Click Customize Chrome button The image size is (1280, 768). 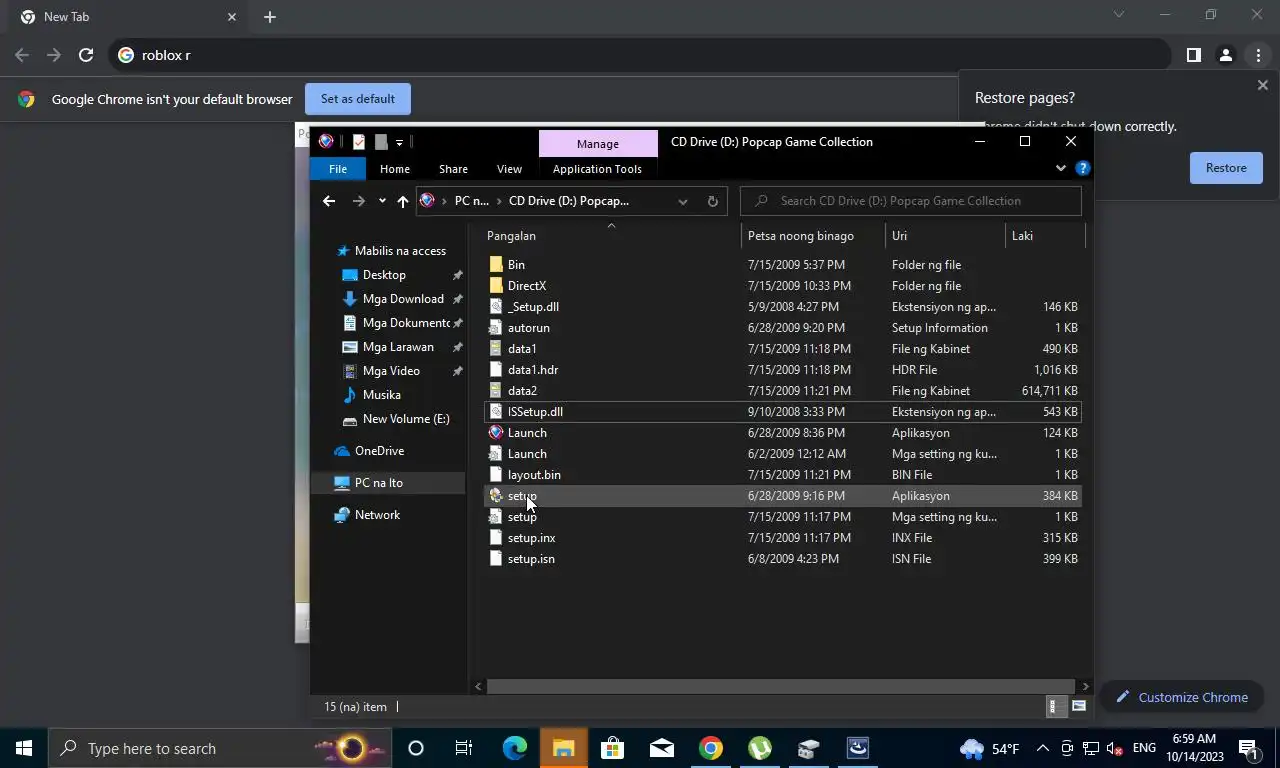click(1181, 697)
